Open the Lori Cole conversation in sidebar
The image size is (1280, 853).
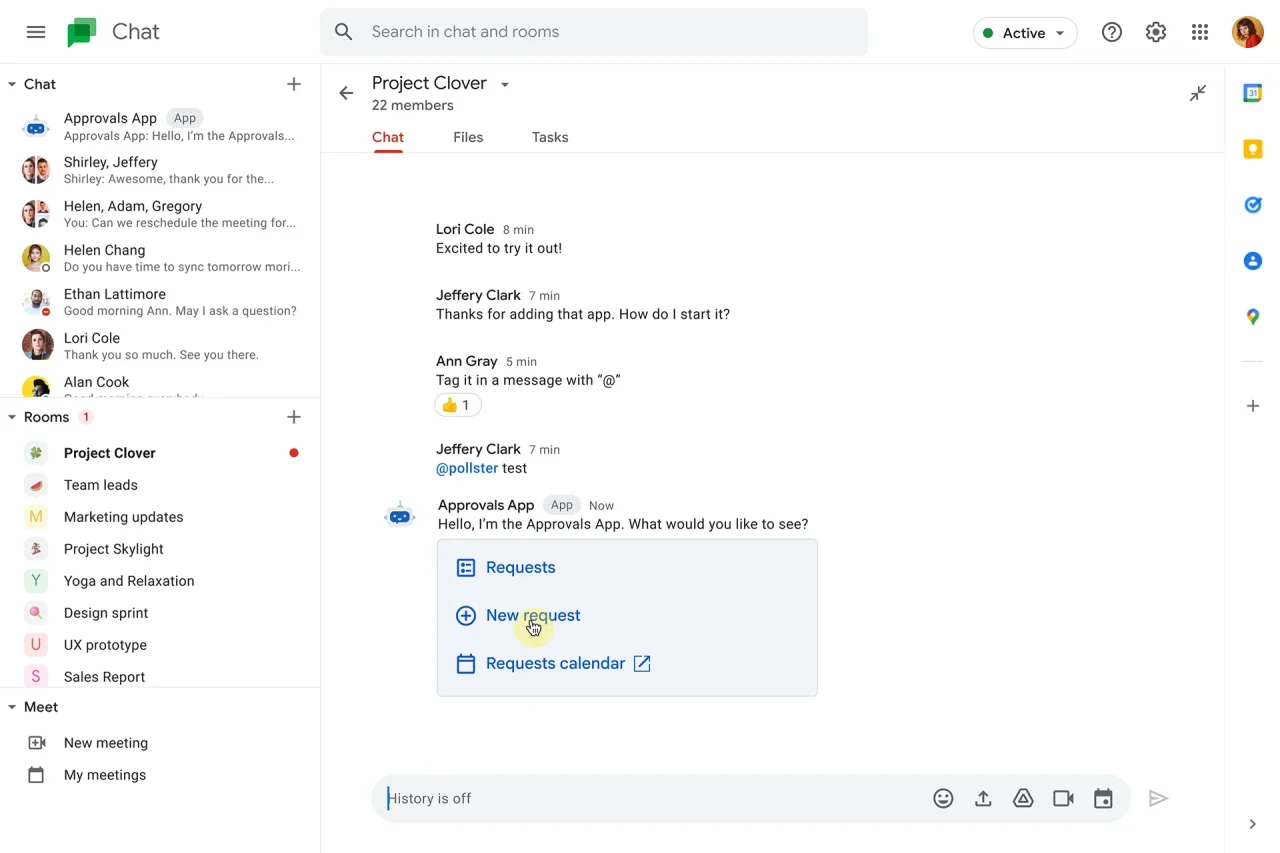tap(160, 346)
